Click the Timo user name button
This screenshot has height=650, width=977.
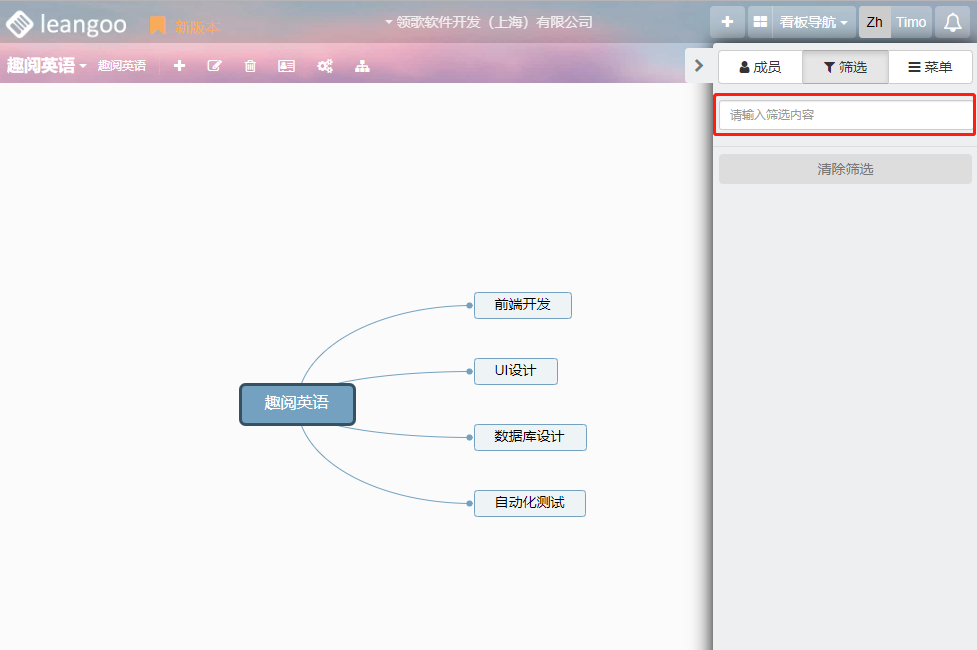click(911, 22)
